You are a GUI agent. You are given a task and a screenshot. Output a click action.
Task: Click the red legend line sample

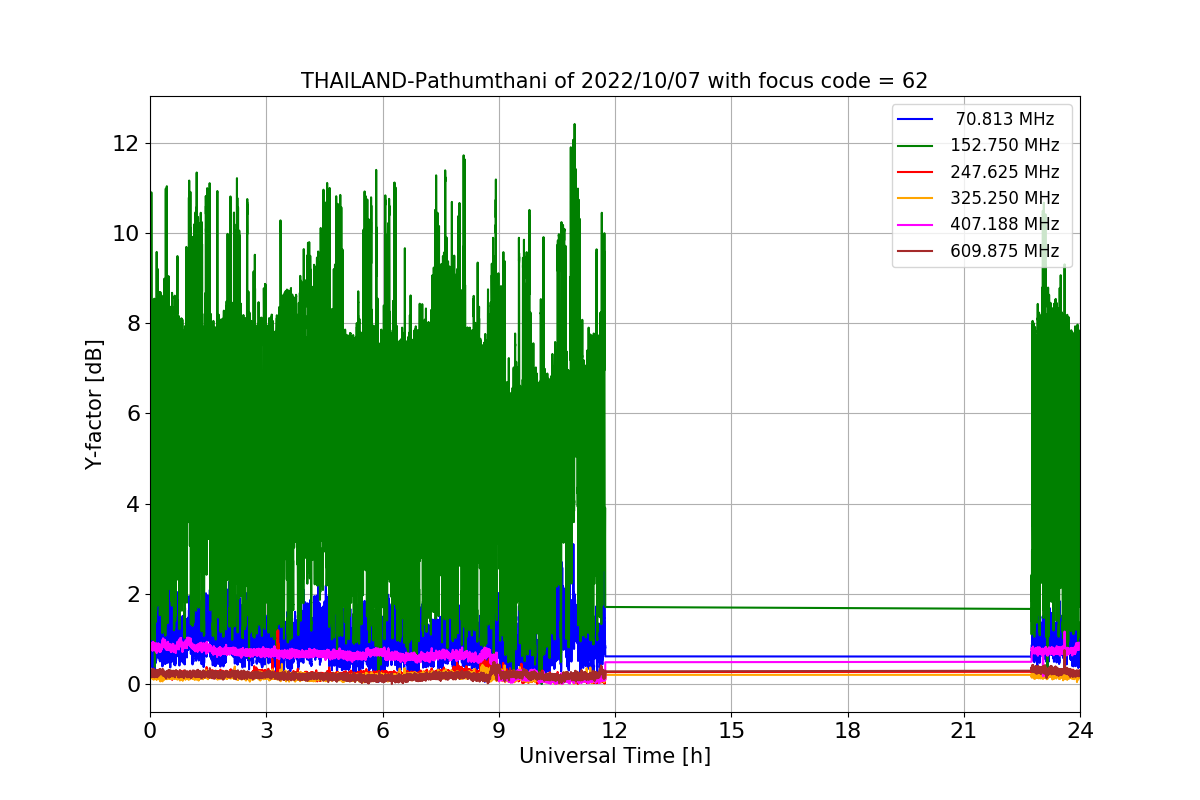point(915,172)
